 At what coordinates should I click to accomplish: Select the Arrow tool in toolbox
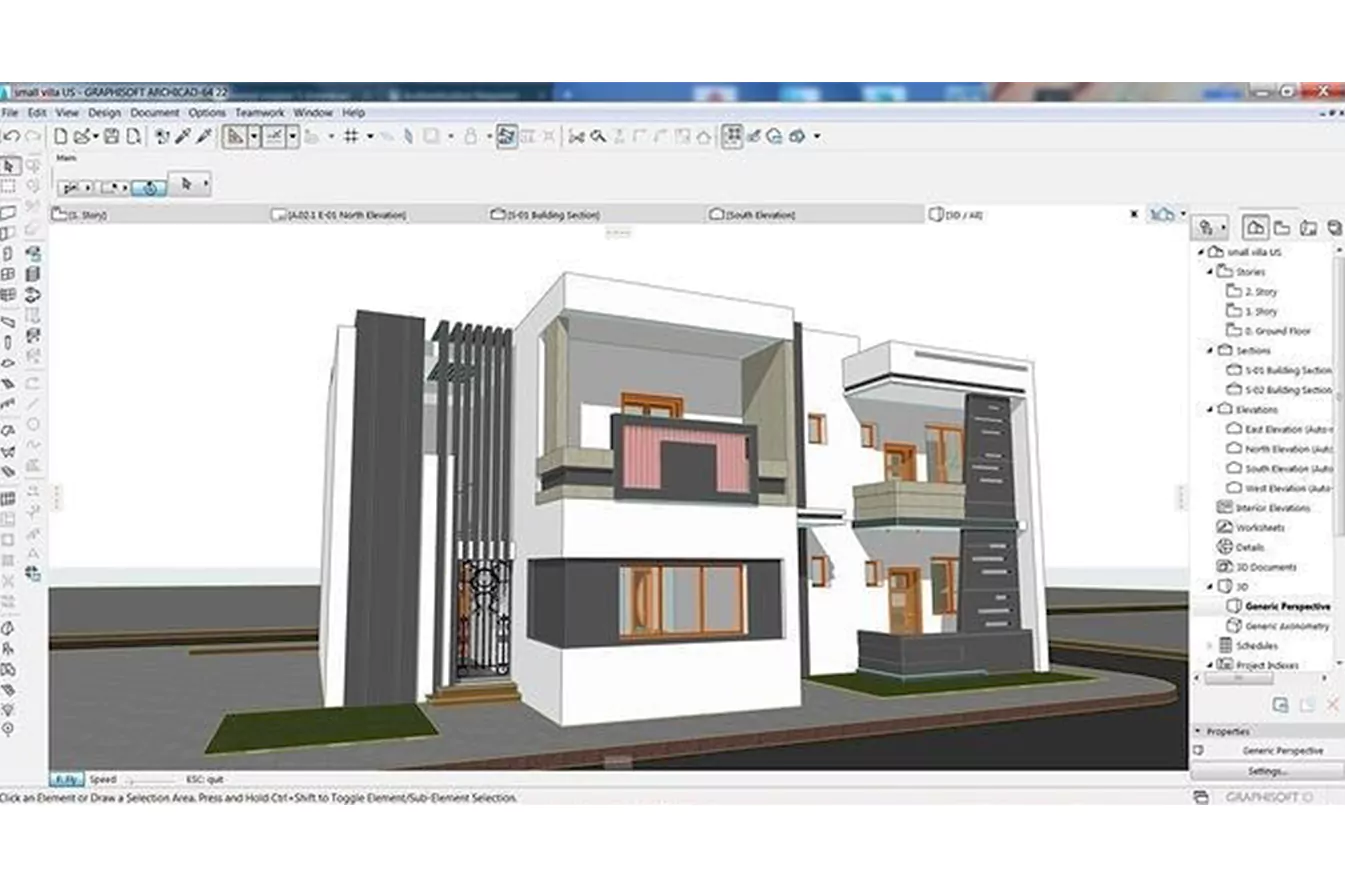click(9, 166)
